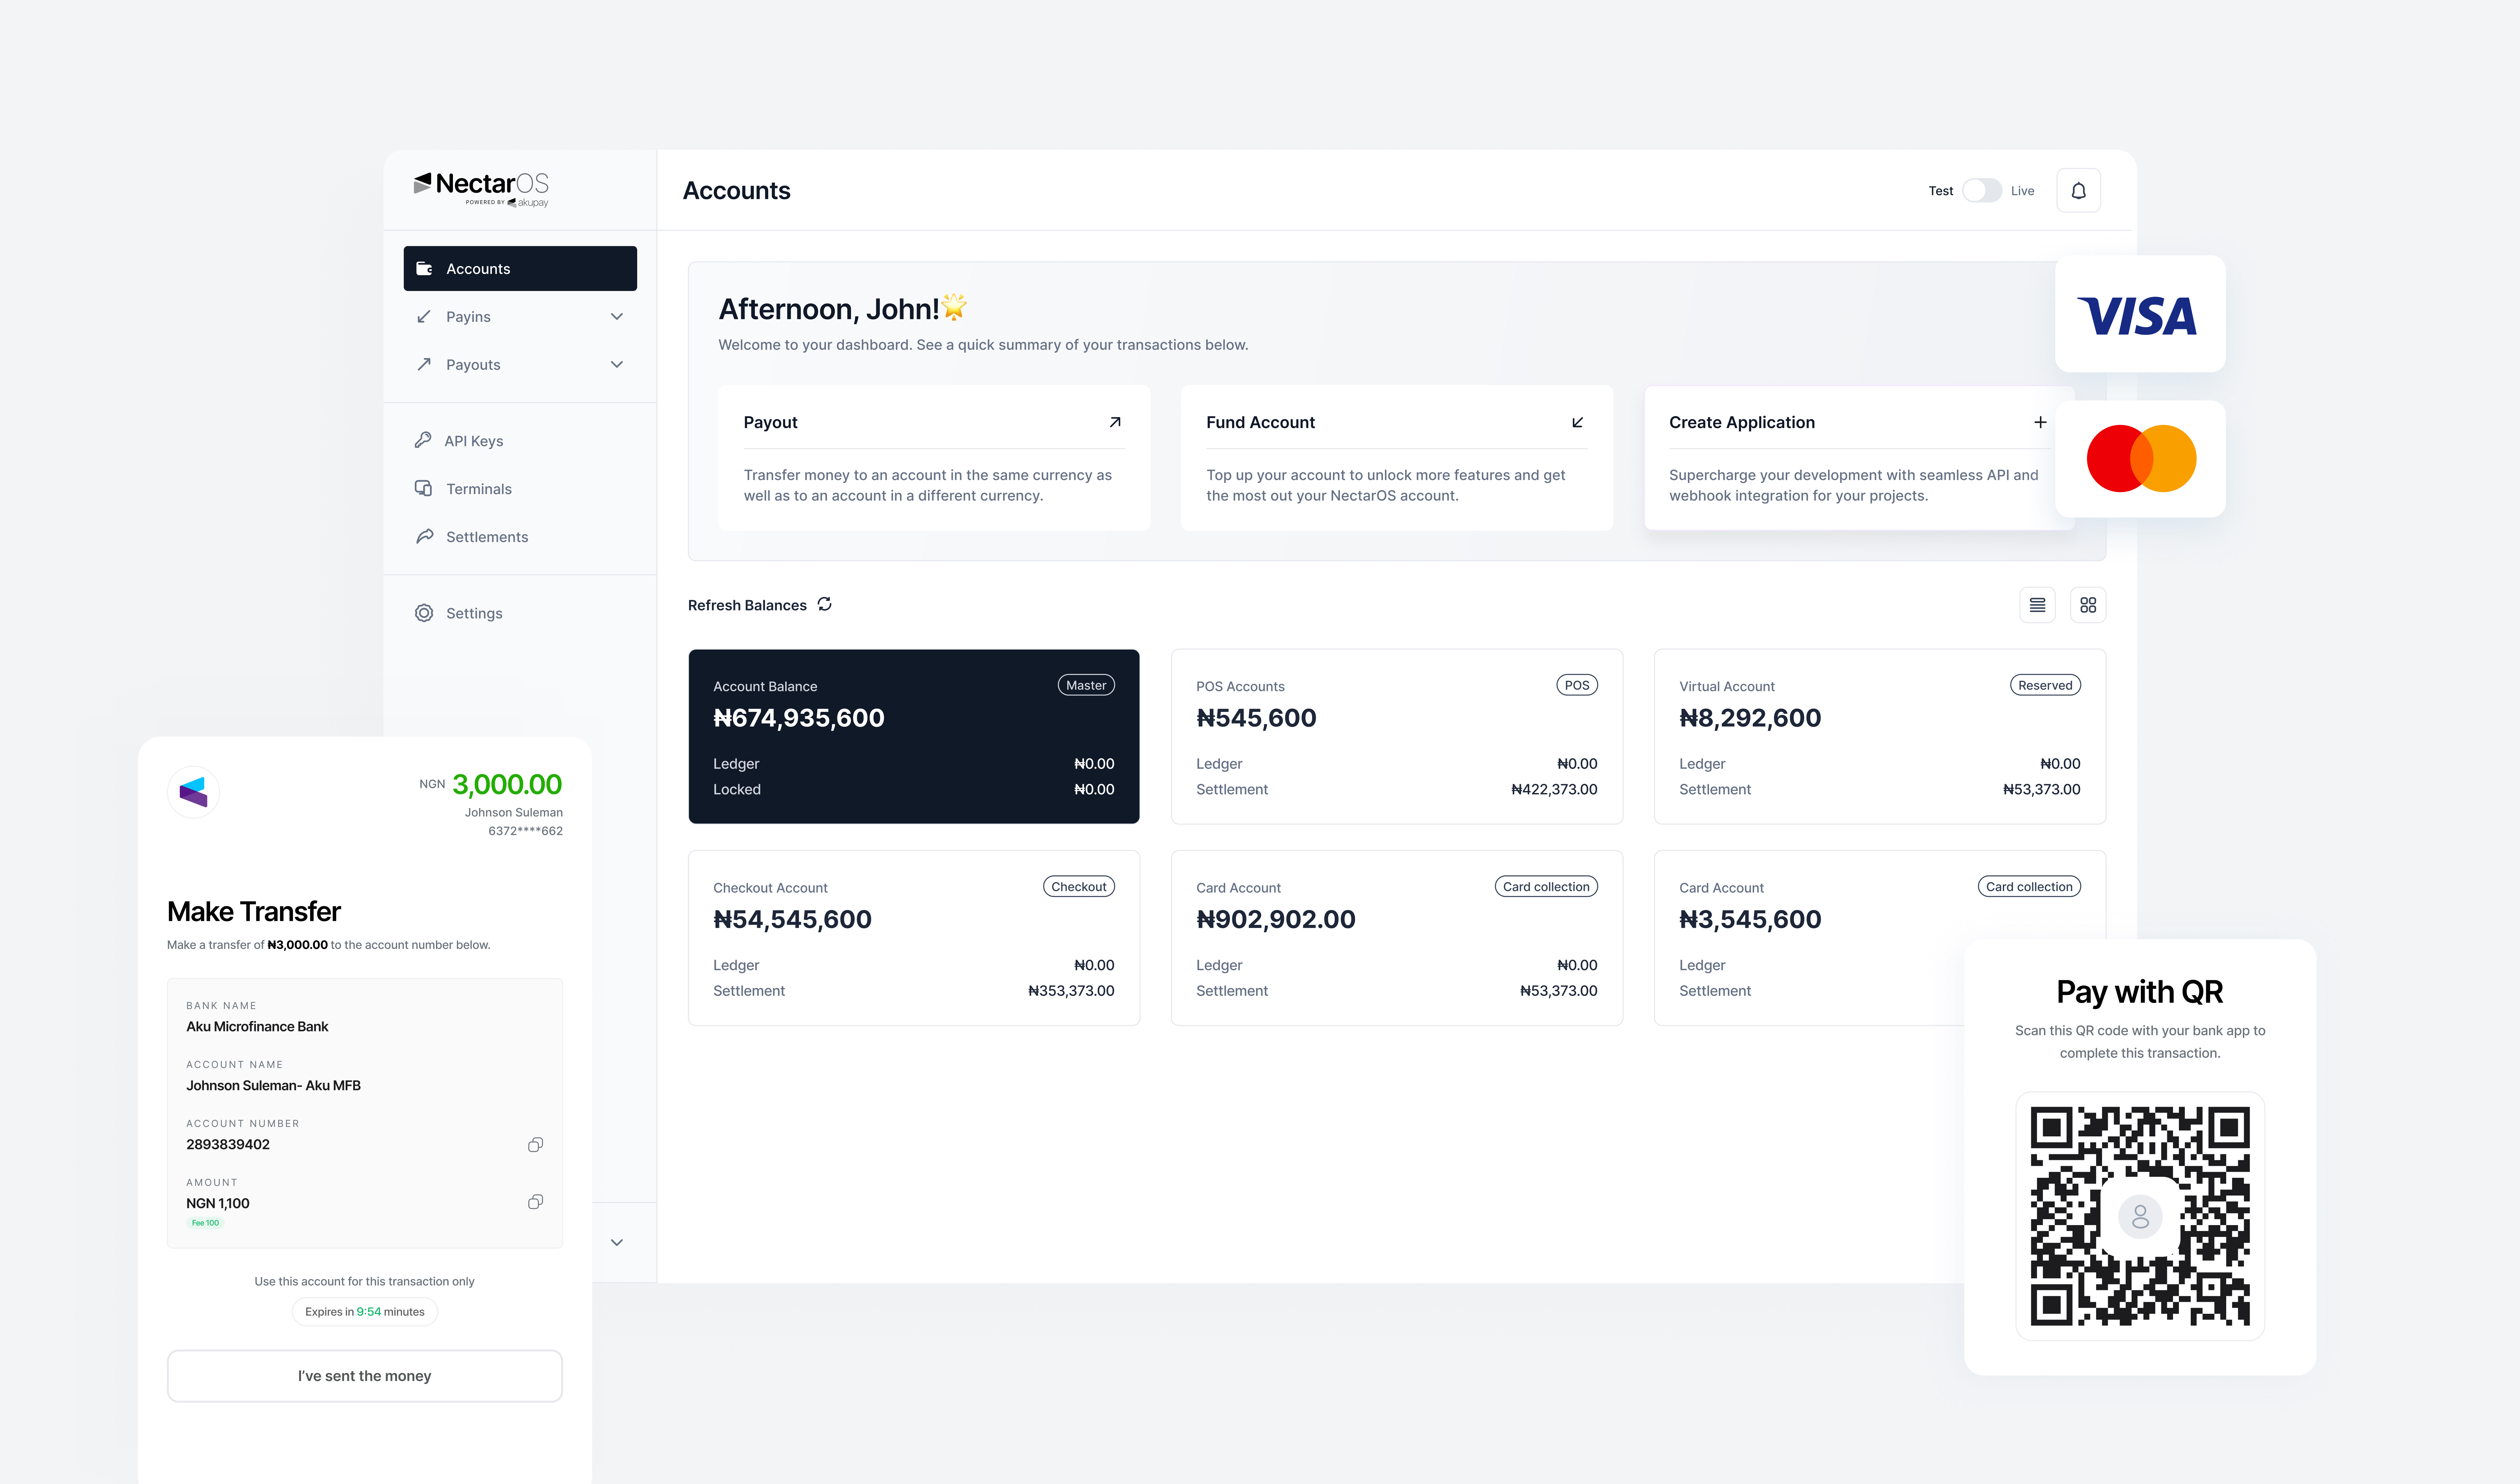Click the Create Application plus icon
2520x1484 pixels.
[2040, 422]
